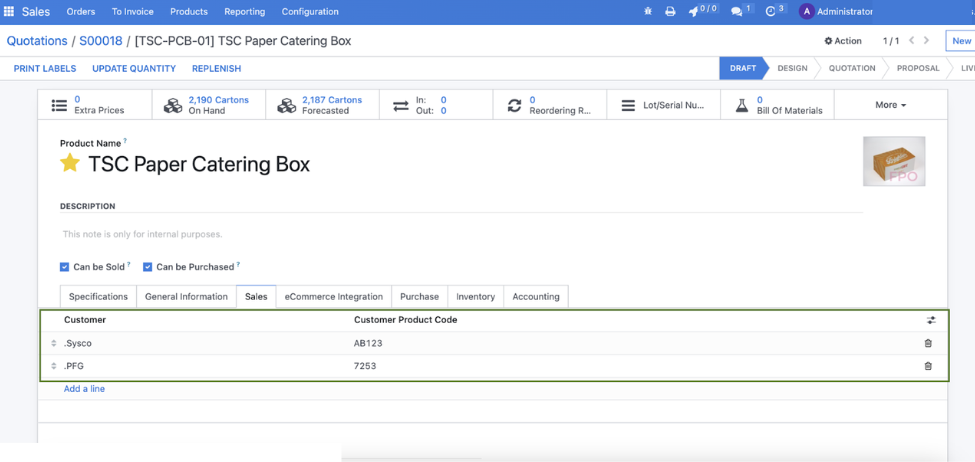Open the rocket 0/0 indicator
The width and height of the screenshot is (975, 462).
[x=703, y=11]
